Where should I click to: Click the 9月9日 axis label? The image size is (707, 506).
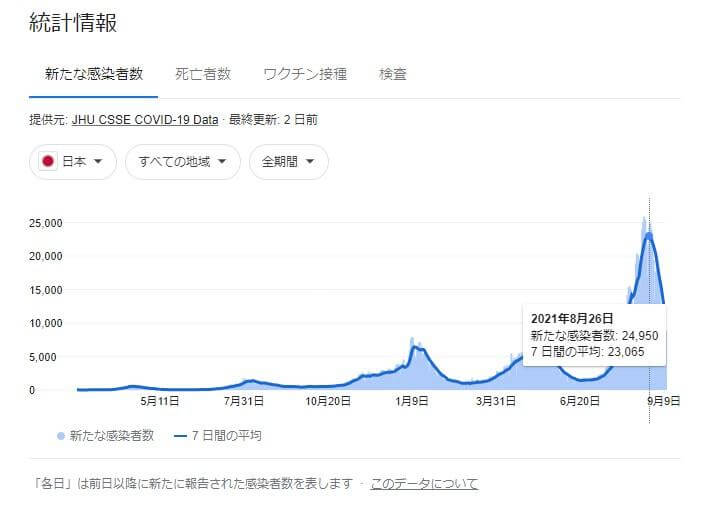click(x=664, y=401)
